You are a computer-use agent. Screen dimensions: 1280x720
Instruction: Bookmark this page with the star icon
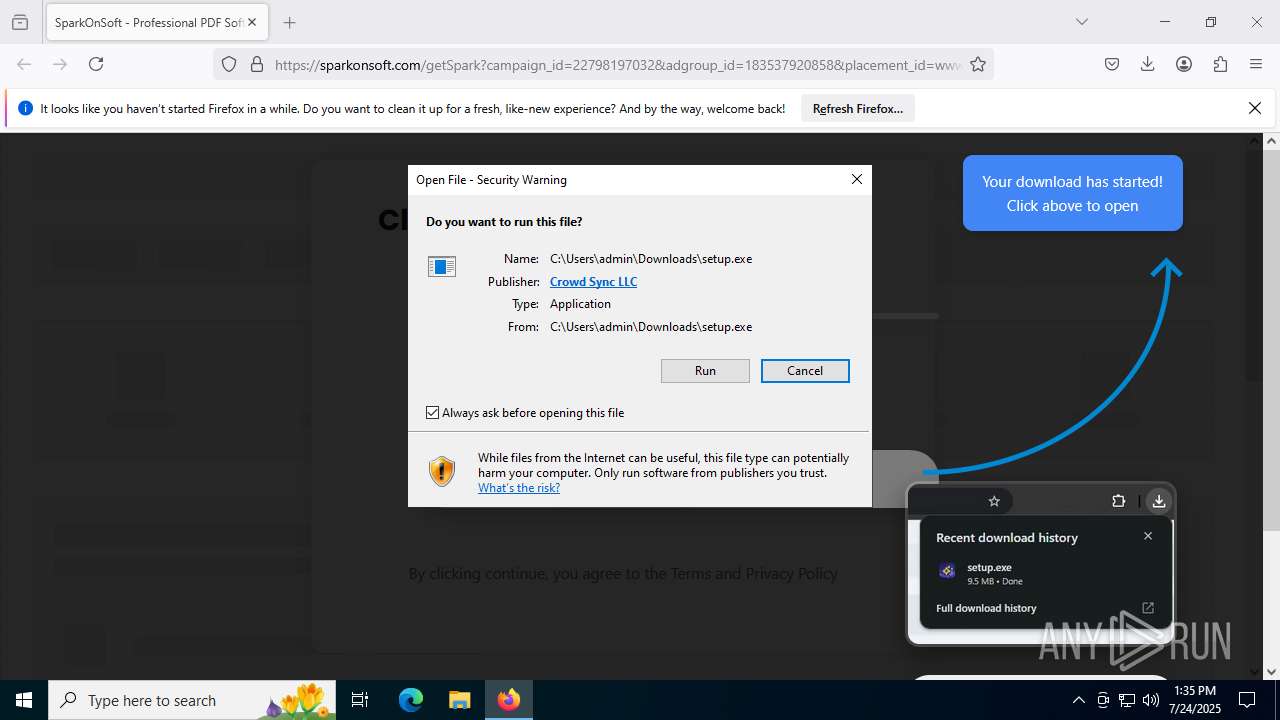point(978,64)
